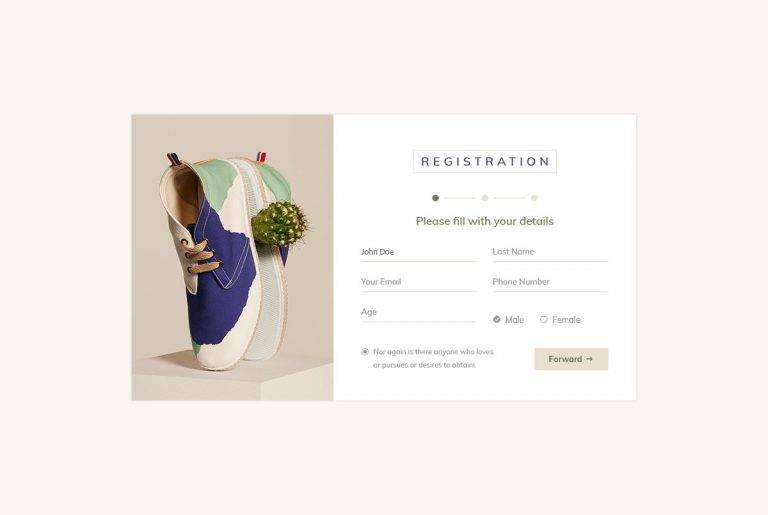Click the "Nor again is there anyone" agreement text

click(x=432, y=358)
